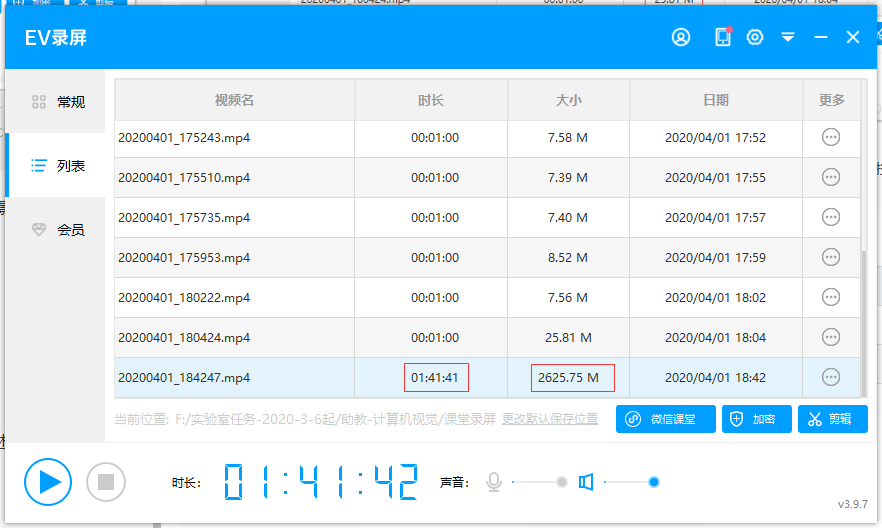Open the 微信课堂 button
This screenshot has height=528, width=882.
pyautogui.click(x=665, y=419)
